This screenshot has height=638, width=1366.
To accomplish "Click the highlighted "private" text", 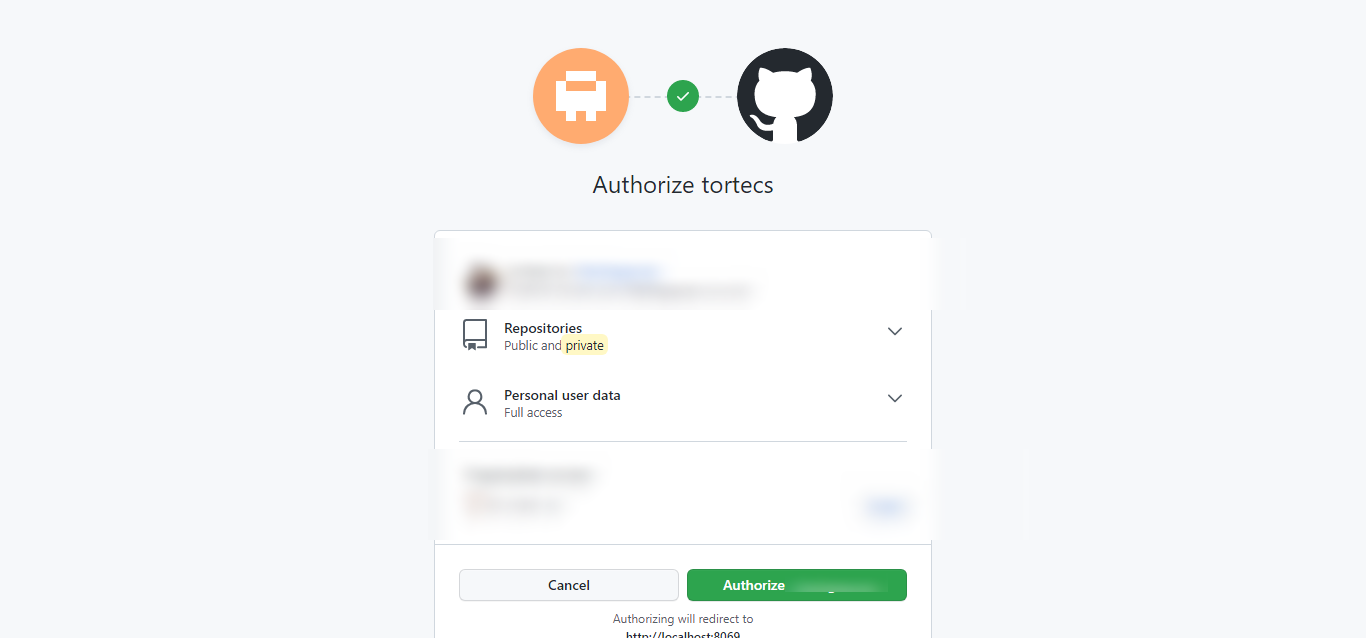I will pyautogui.click(x=585, y=346).
